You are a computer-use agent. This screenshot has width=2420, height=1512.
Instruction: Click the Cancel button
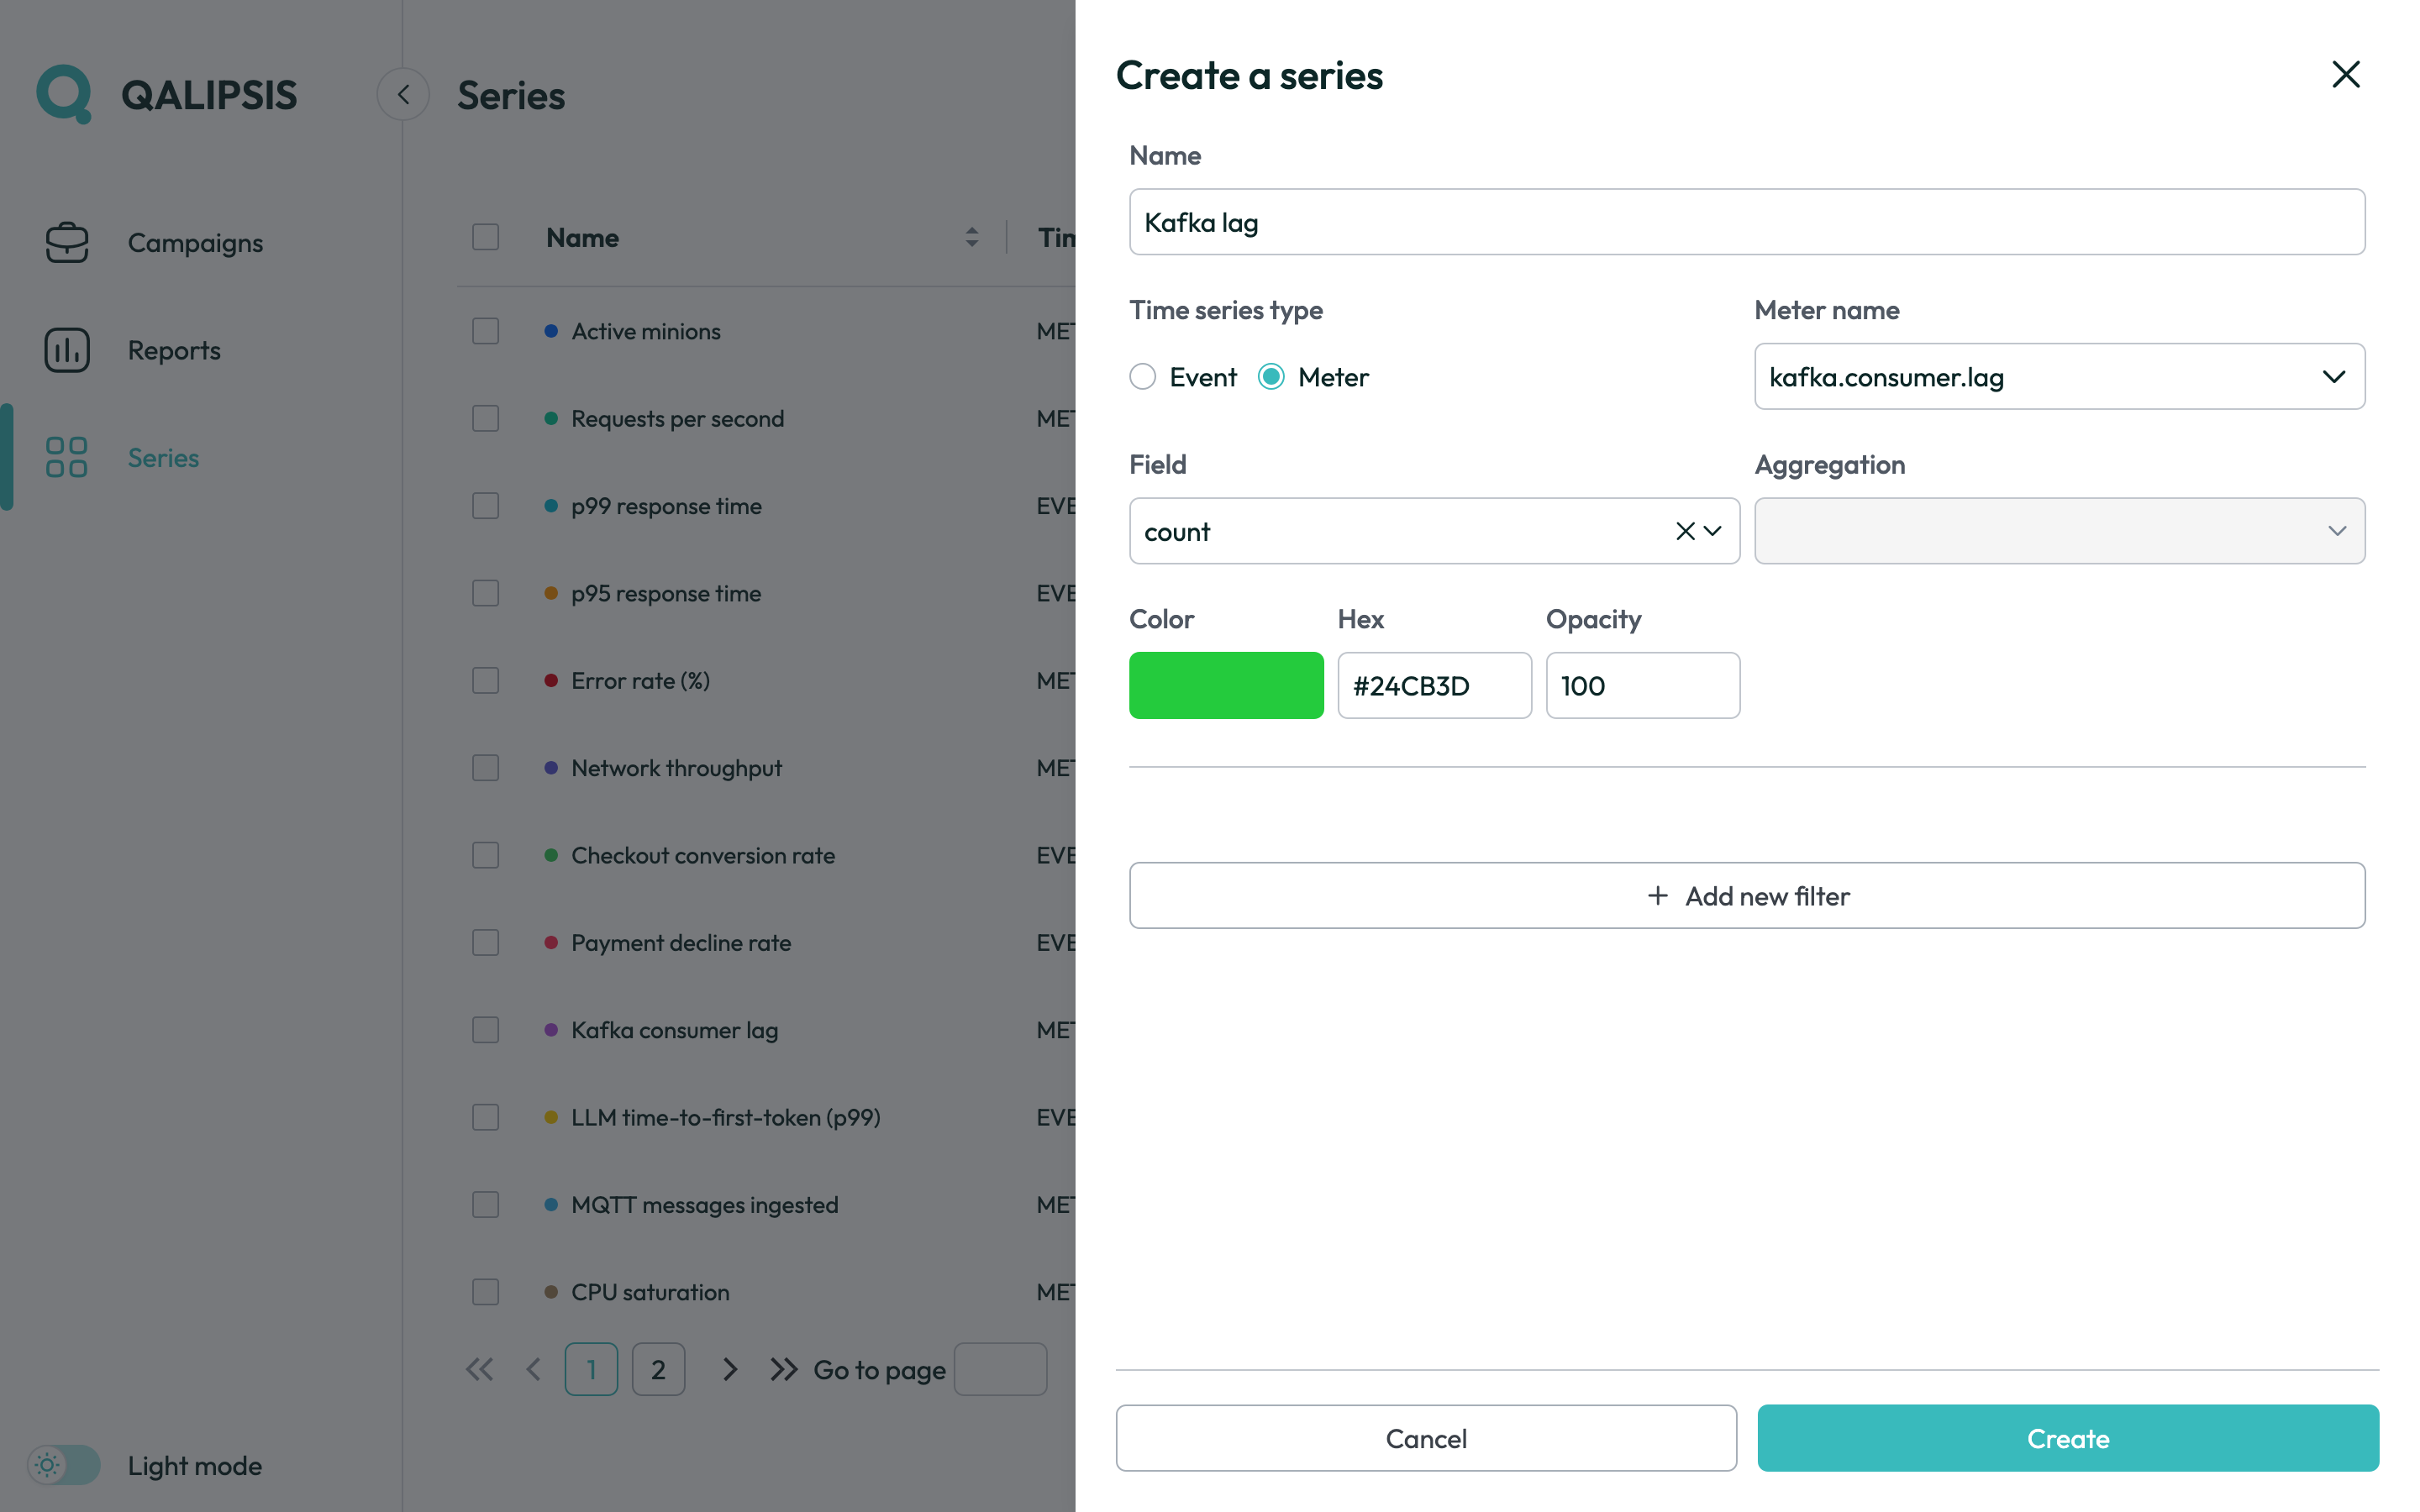tap(1426, 1438)
